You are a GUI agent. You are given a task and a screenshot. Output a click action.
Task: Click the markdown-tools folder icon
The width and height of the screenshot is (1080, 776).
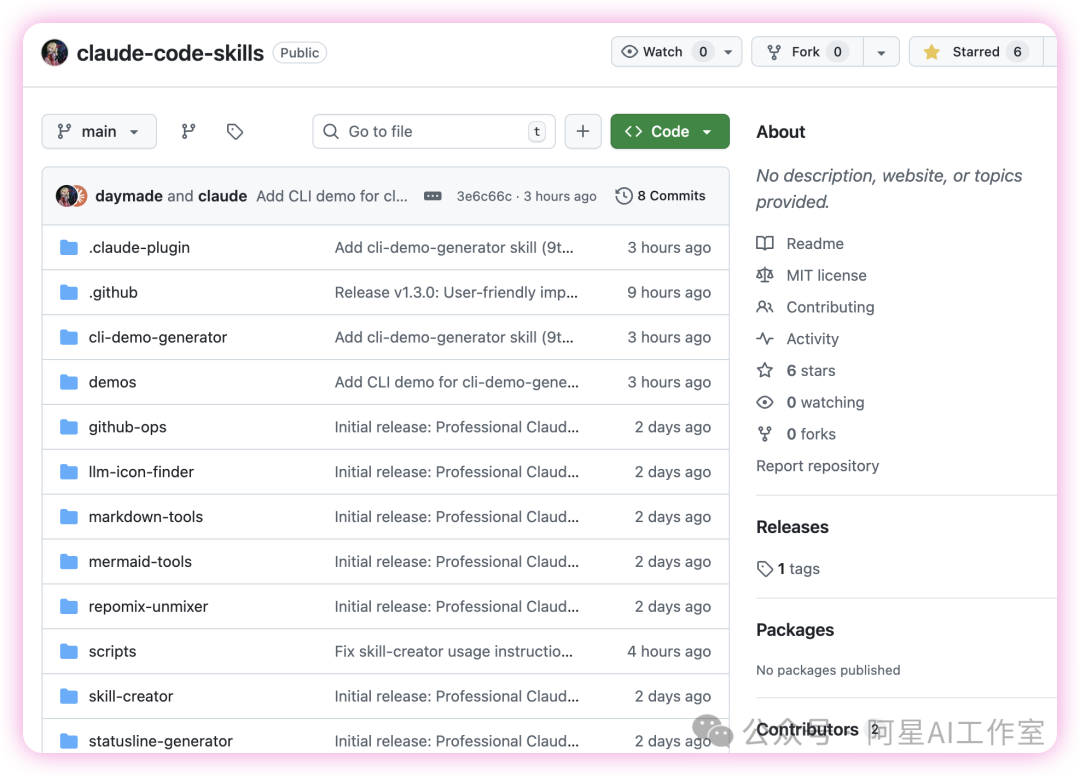69,516
